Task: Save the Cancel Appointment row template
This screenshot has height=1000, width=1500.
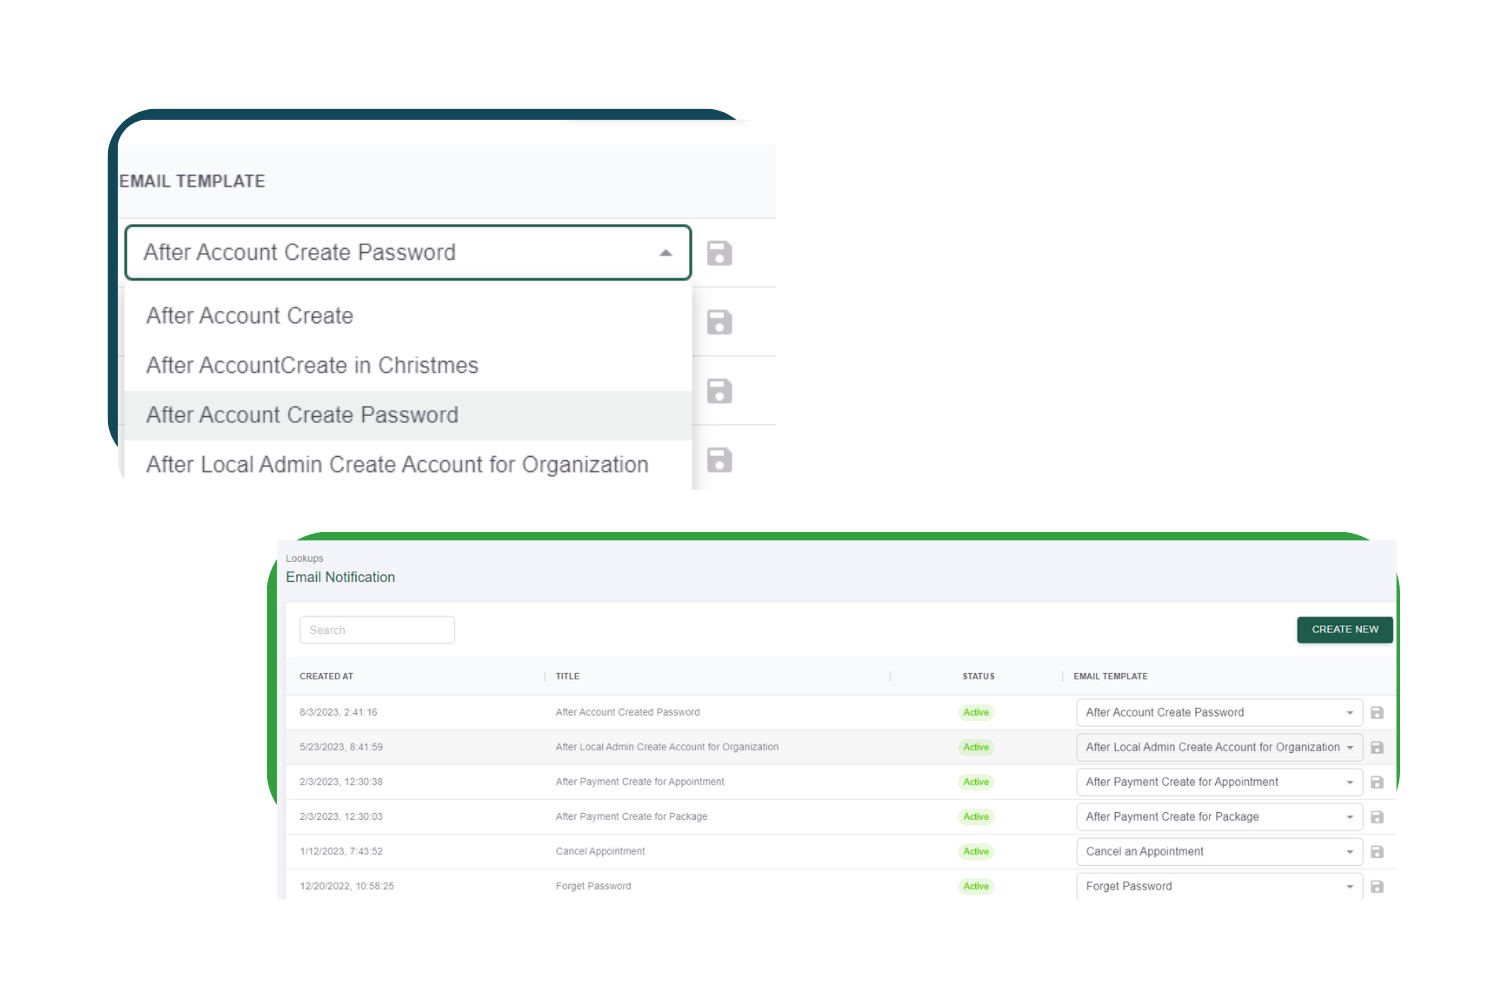Action: coord(1377,852)
